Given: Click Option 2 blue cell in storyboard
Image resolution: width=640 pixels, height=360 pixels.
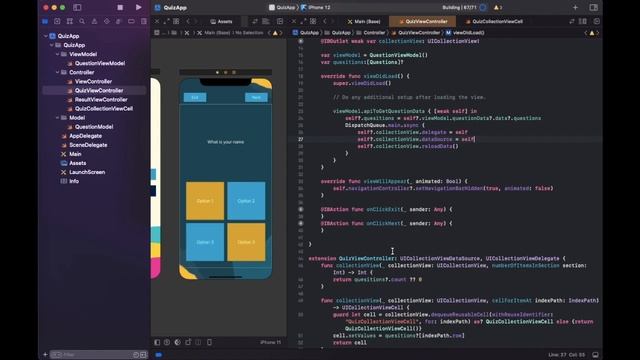Looking at the screenshot, I should pyautogui.click(x=246, y=201).
